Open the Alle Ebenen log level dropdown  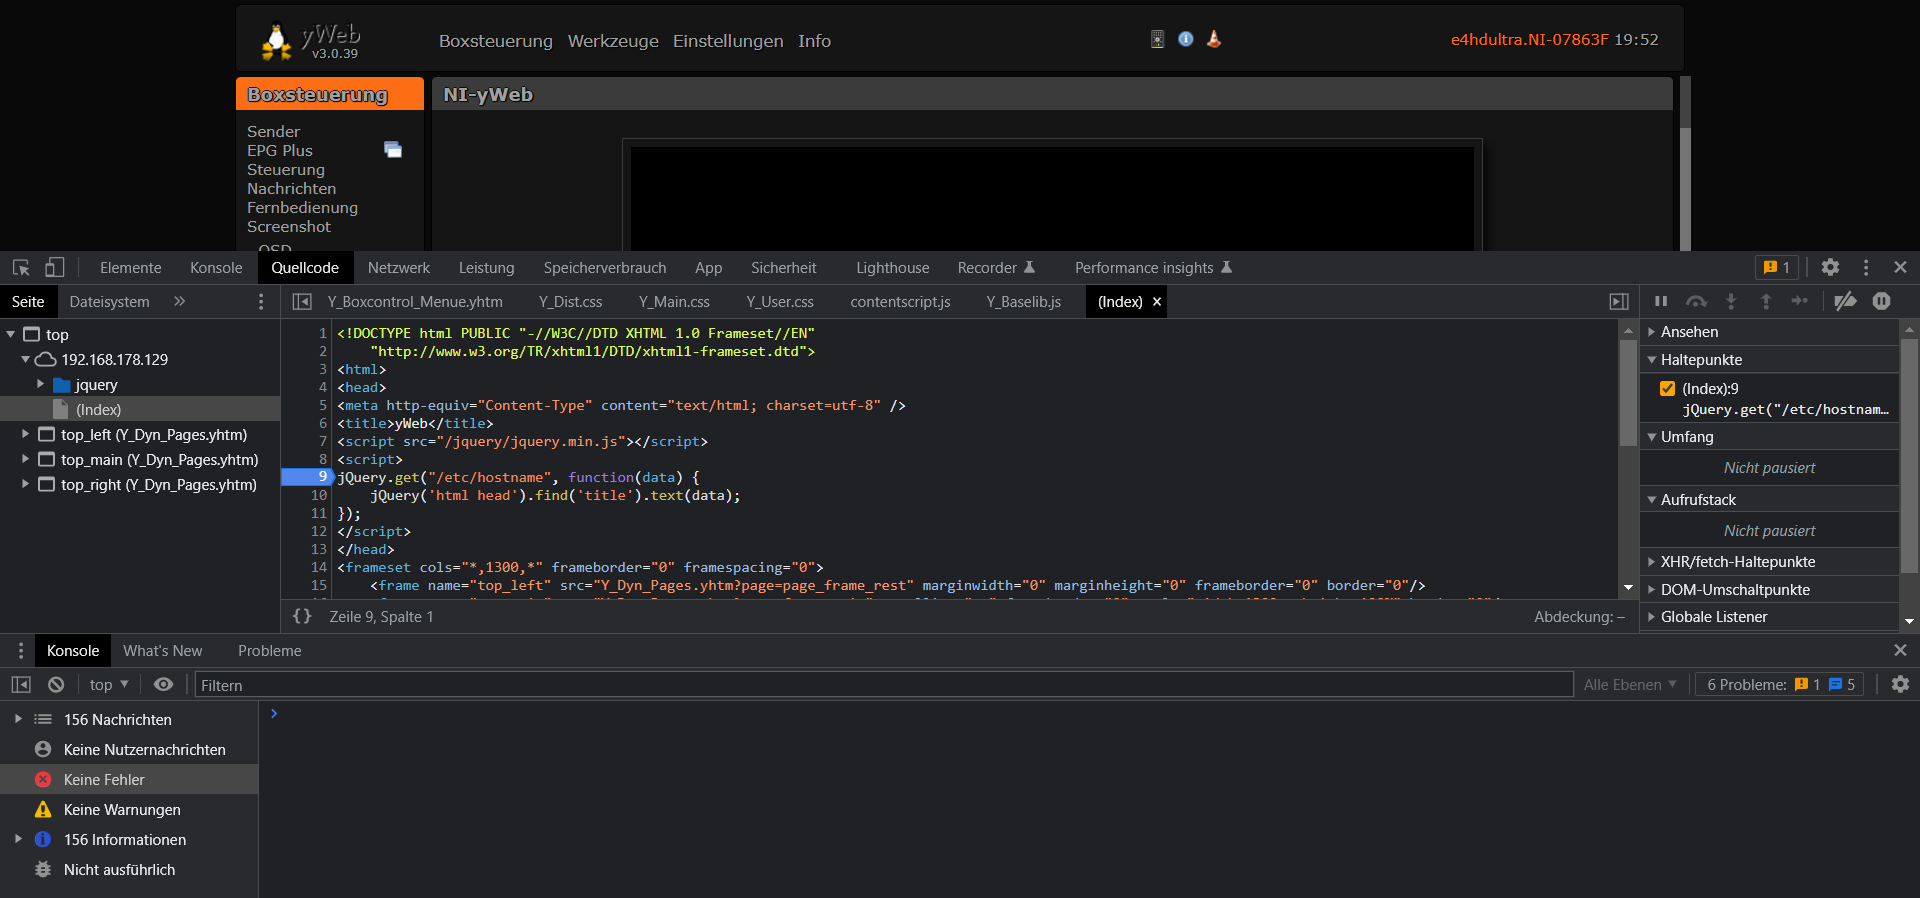[1630, 685]
